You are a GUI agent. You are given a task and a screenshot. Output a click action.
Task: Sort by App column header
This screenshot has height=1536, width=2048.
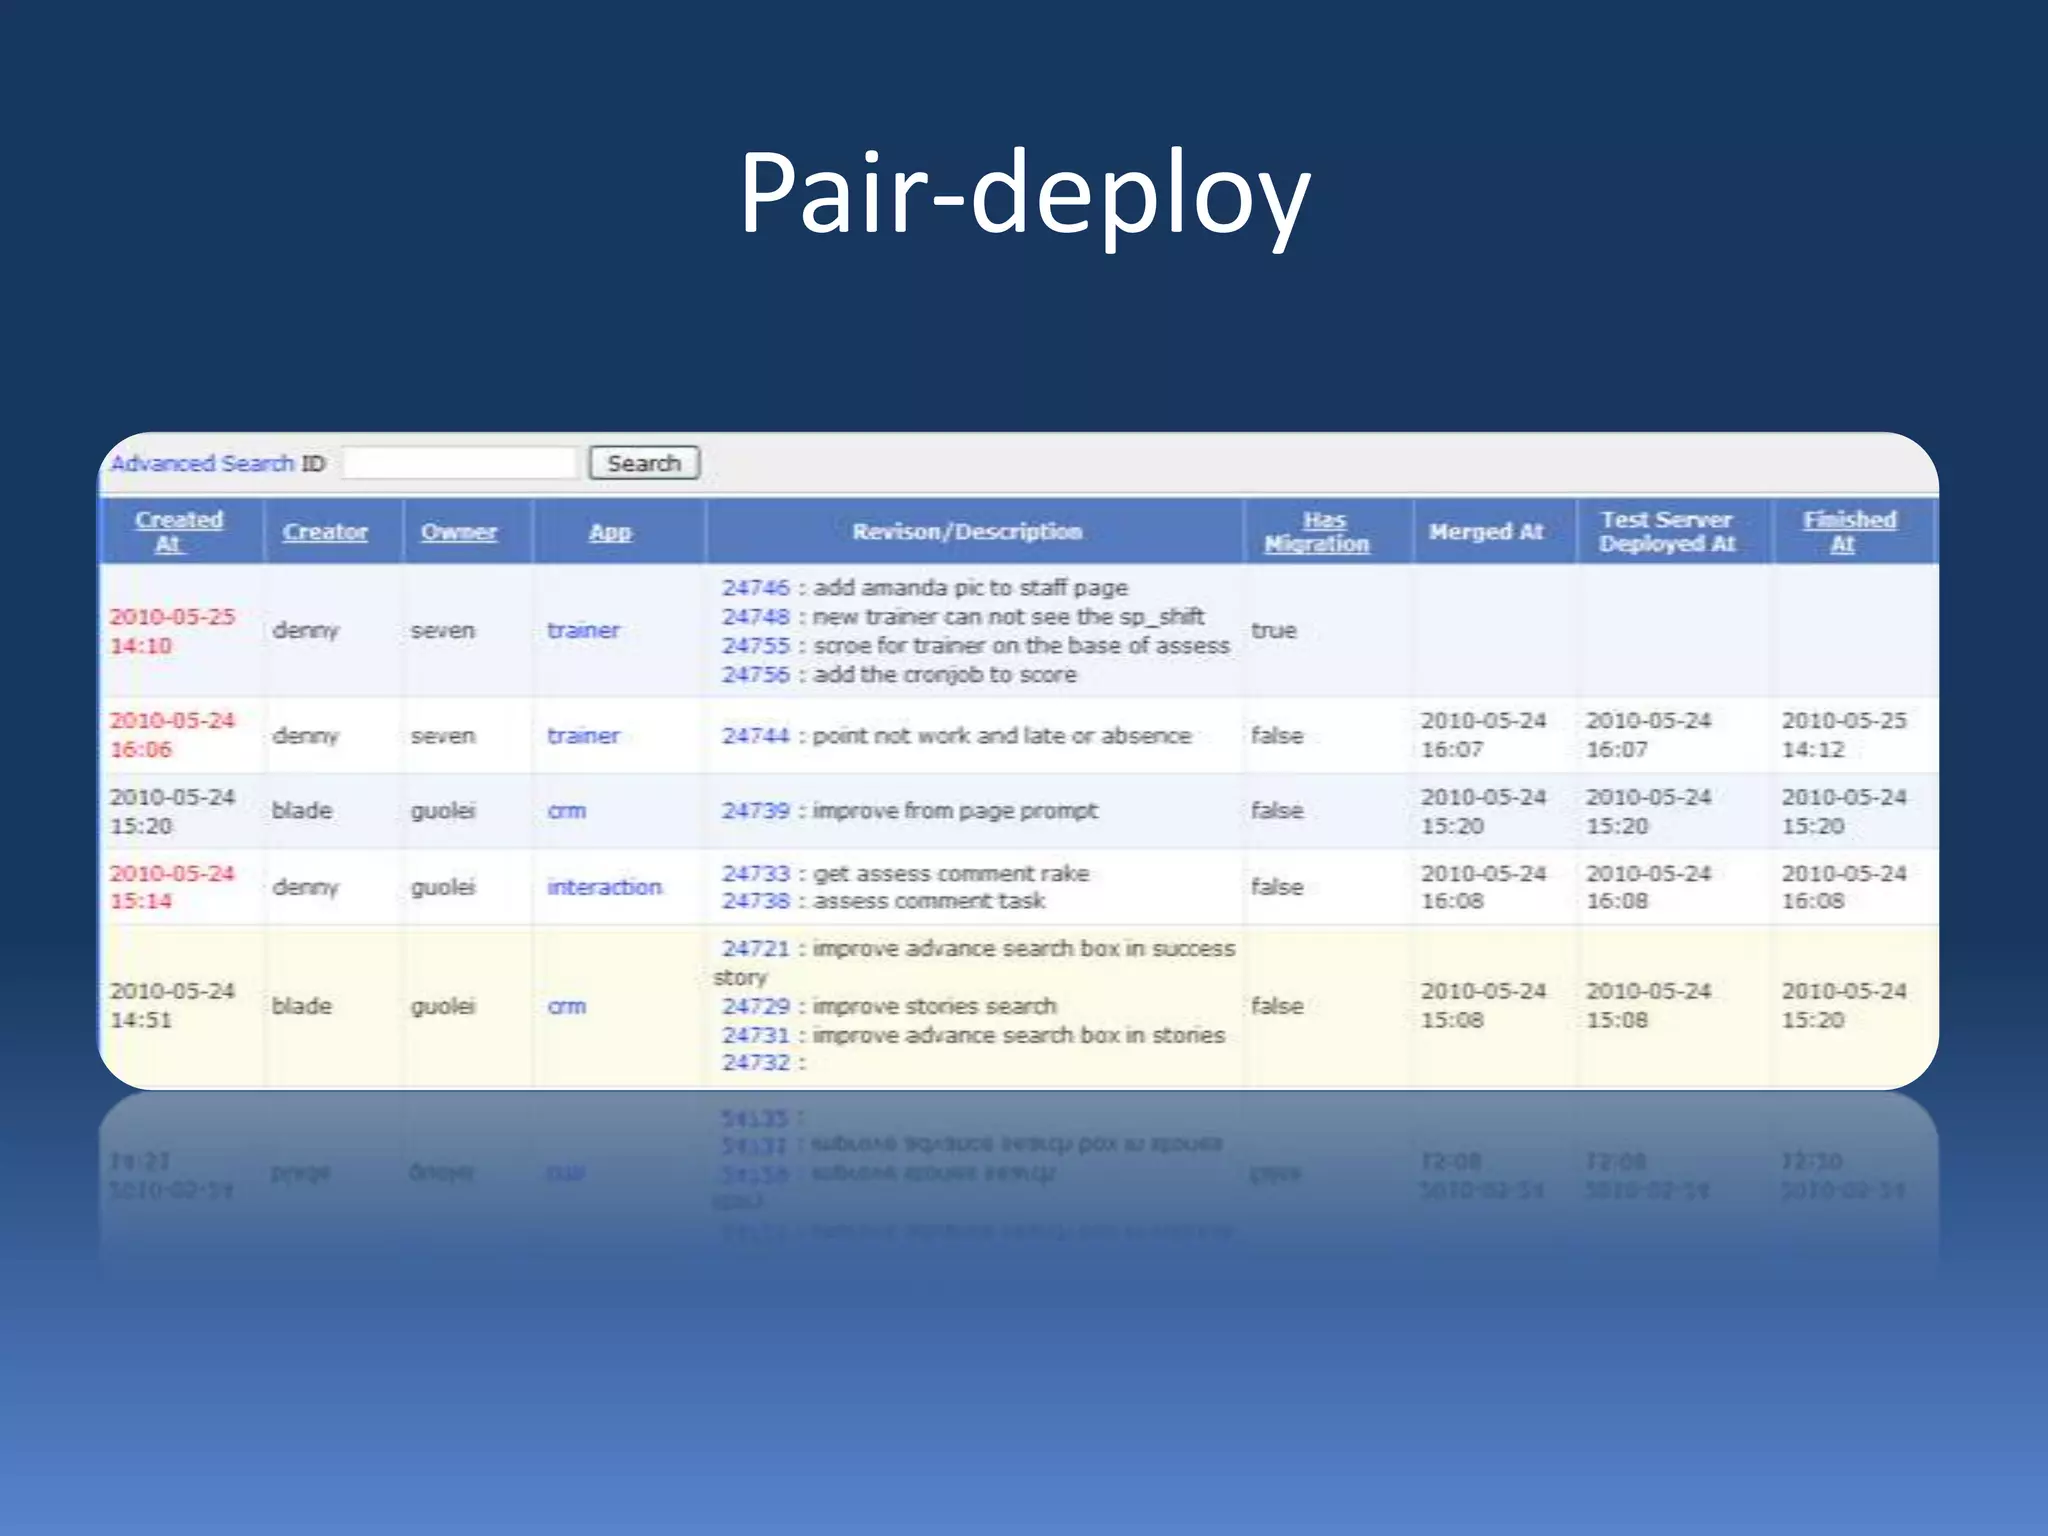(610, 532)
